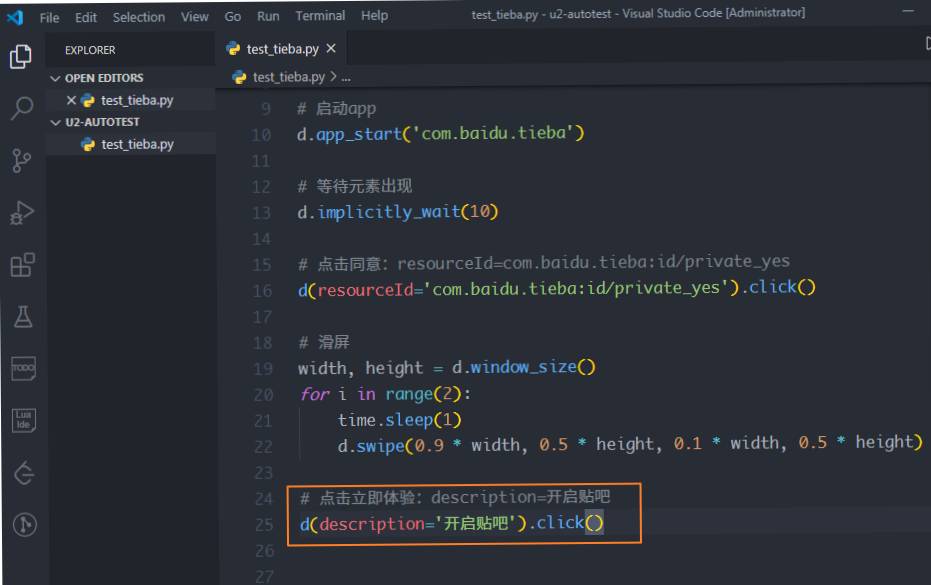931x585 pixels.
Task: Place cursor in 'for i in range(2)' line
Action: click(385, 394)
